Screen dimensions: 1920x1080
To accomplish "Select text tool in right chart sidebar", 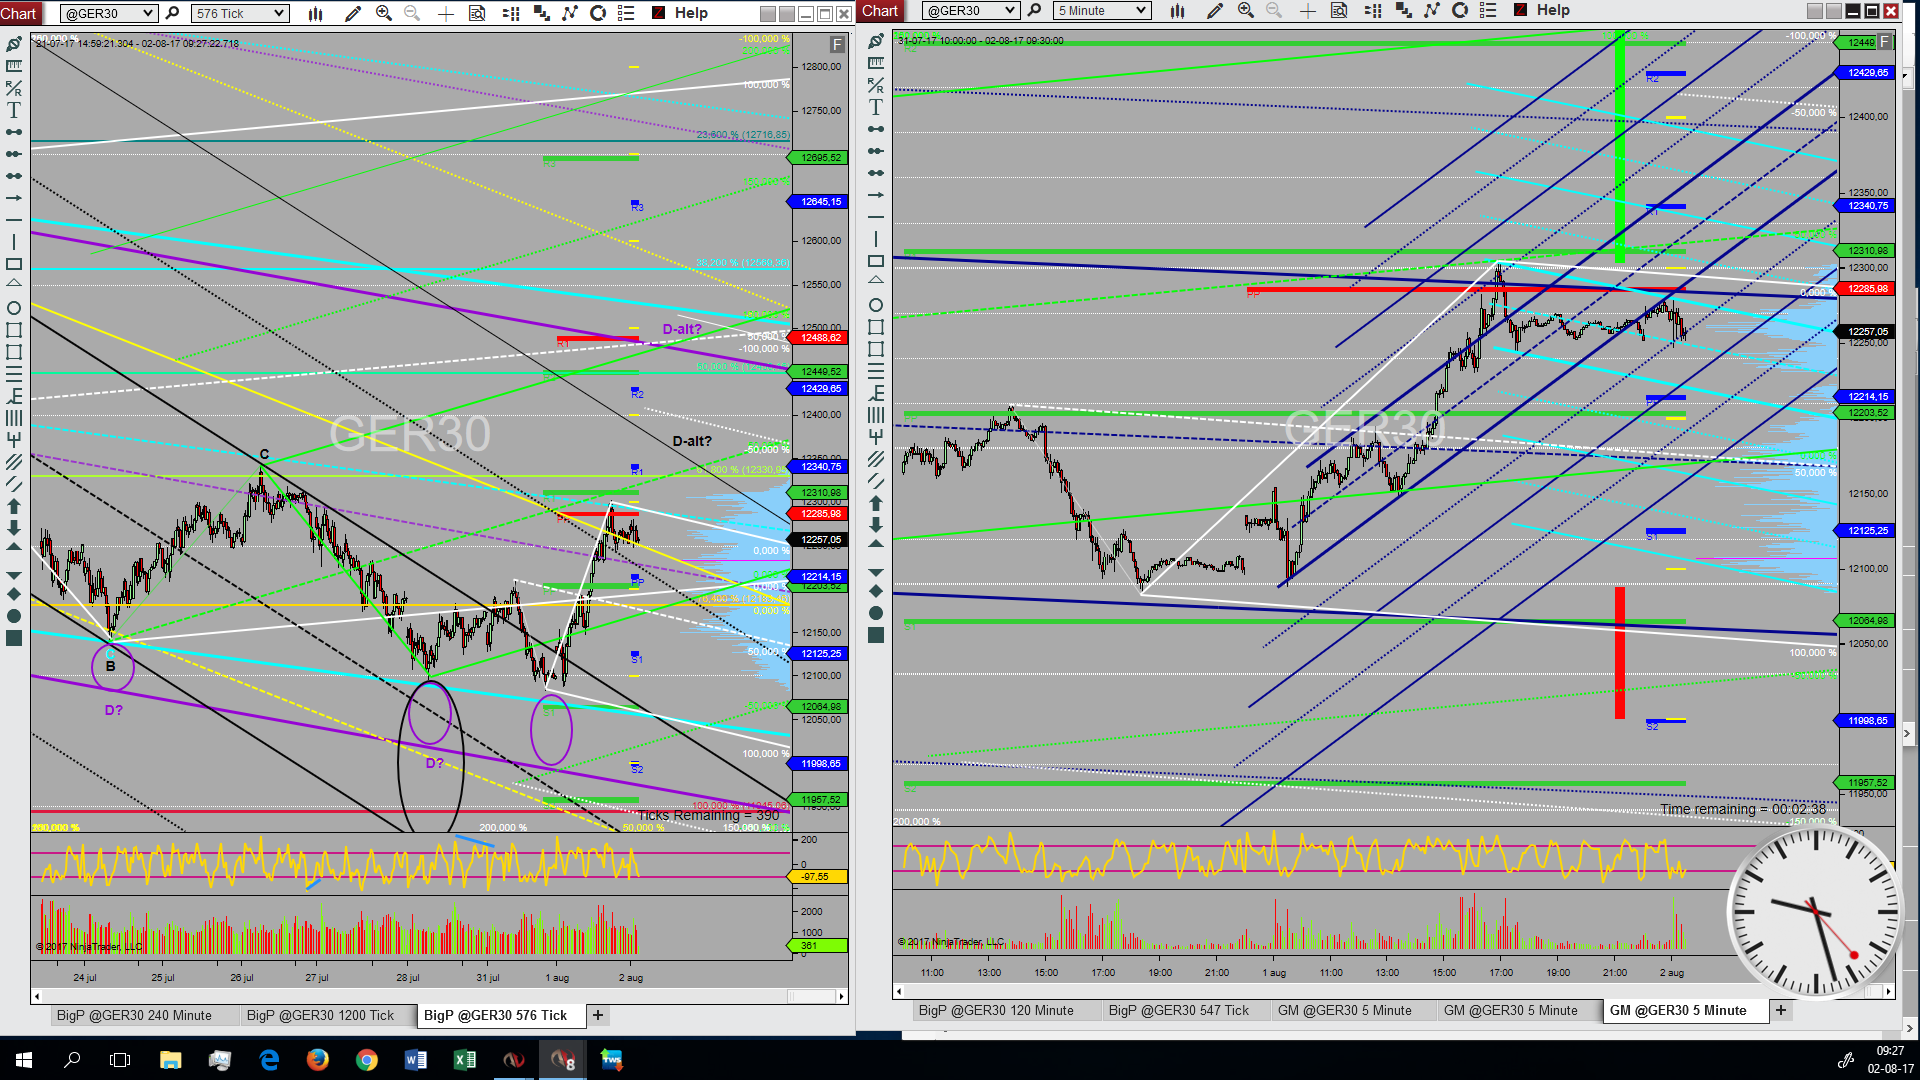I will (876, 107).
